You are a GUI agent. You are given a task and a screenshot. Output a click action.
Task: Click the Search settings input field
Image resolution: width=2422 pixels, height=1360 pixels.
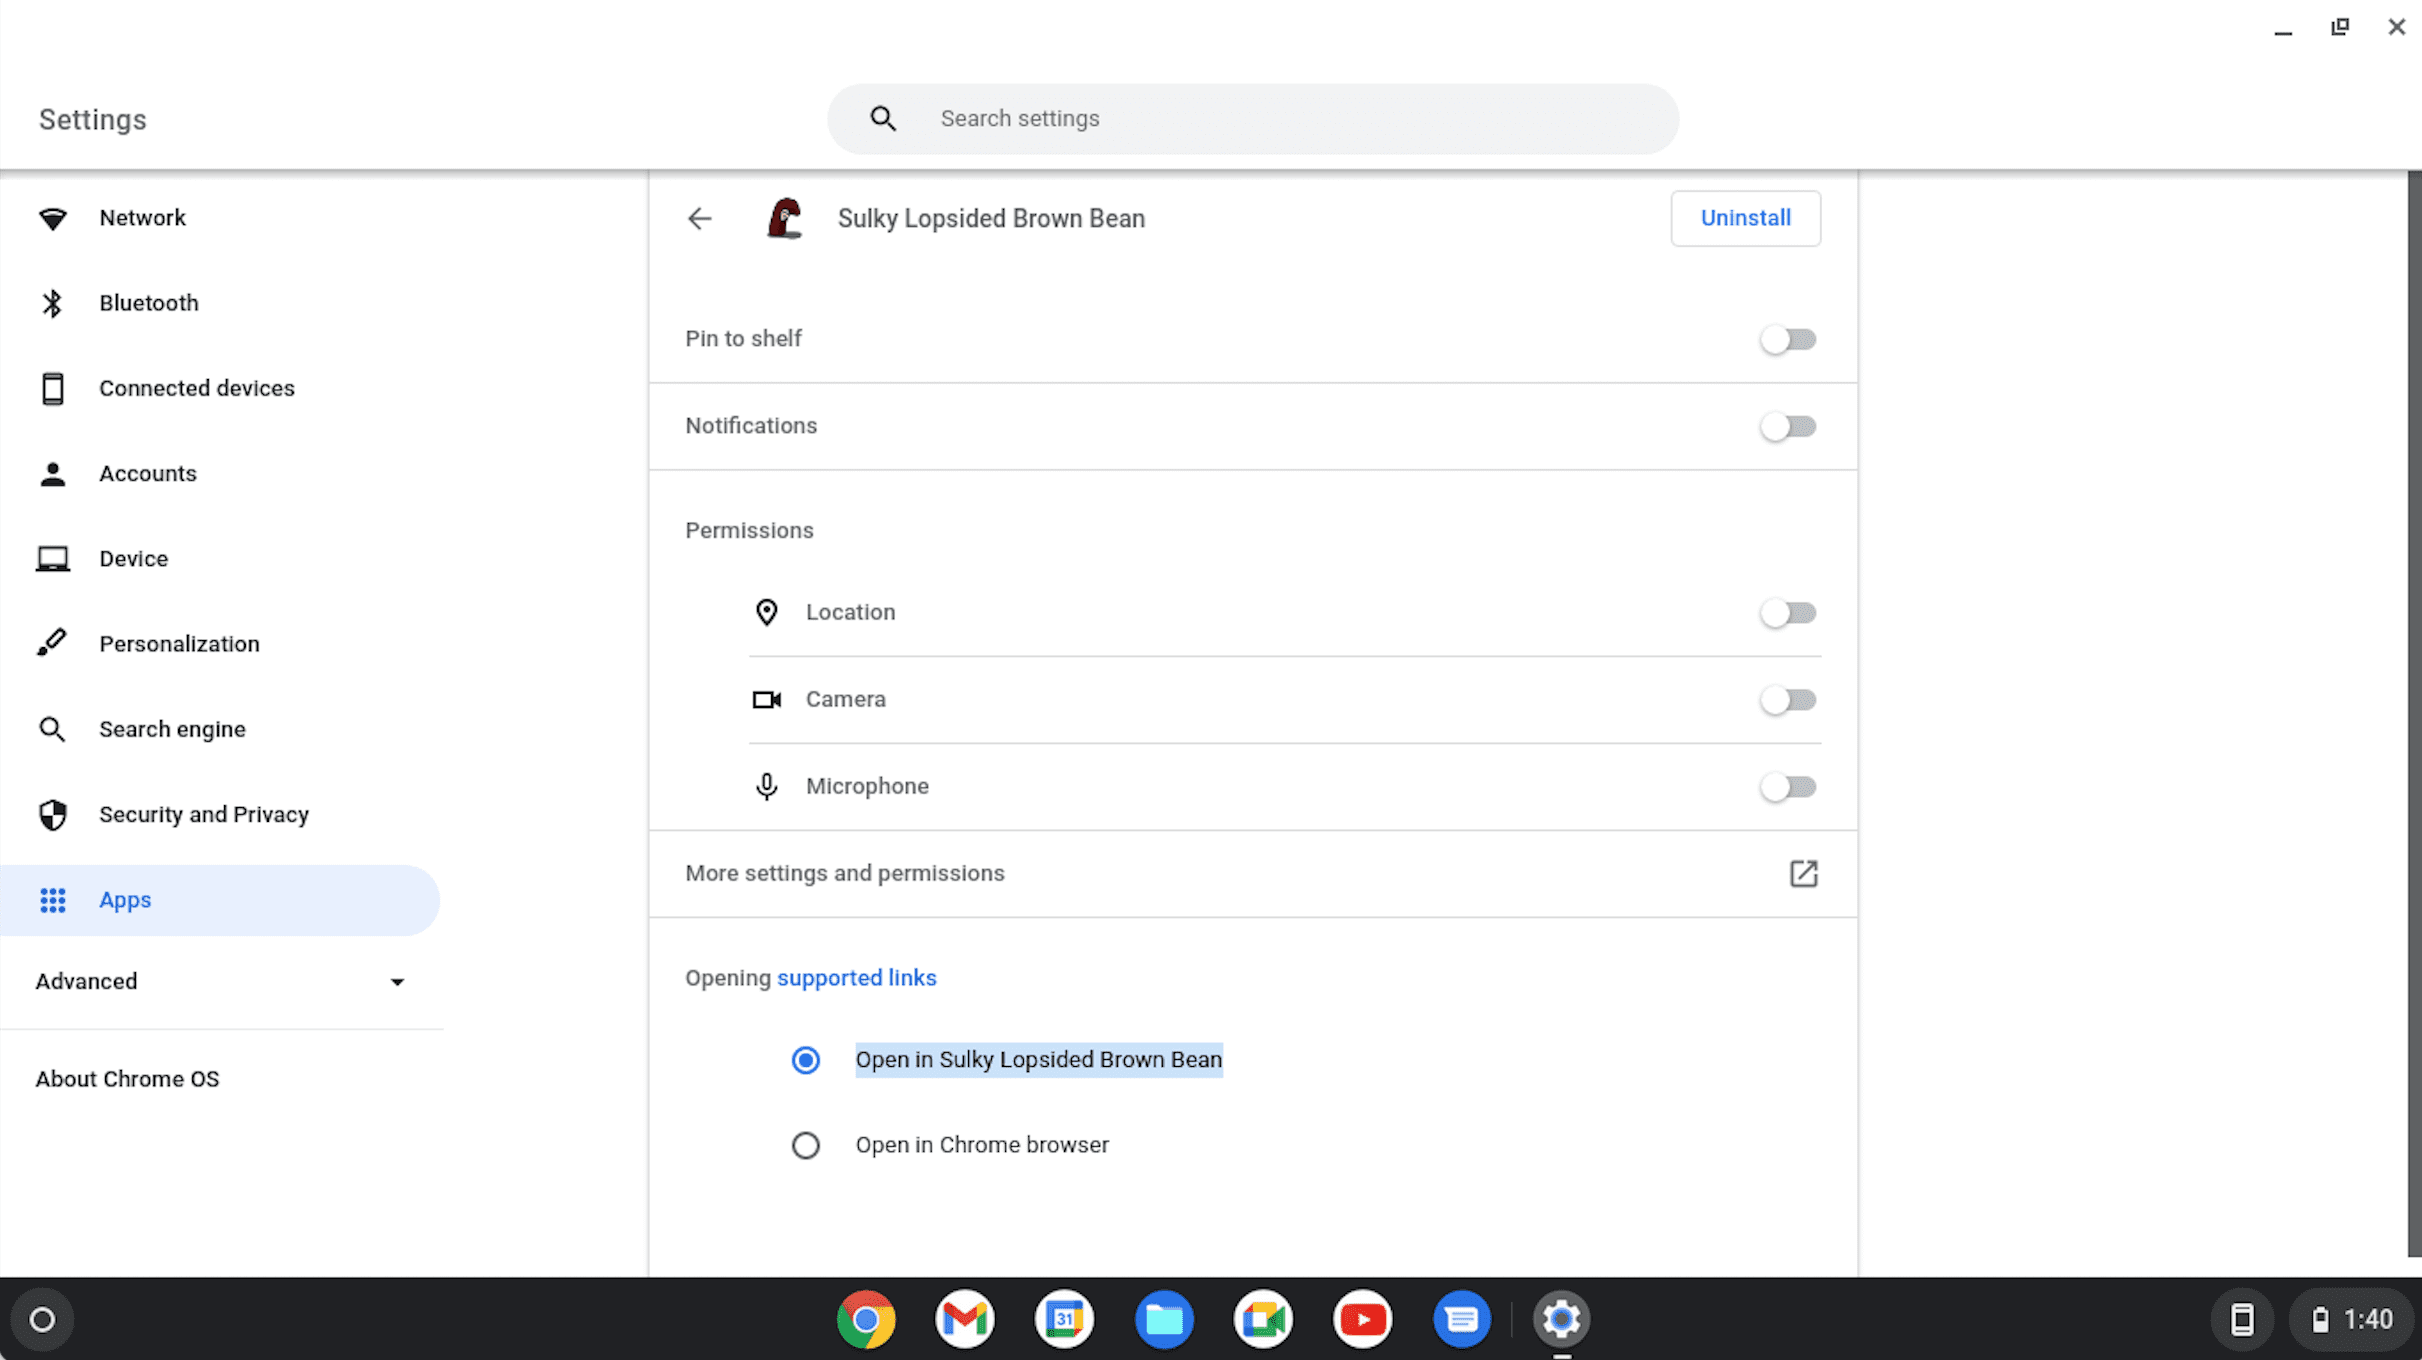click(x=1254, y=118)
